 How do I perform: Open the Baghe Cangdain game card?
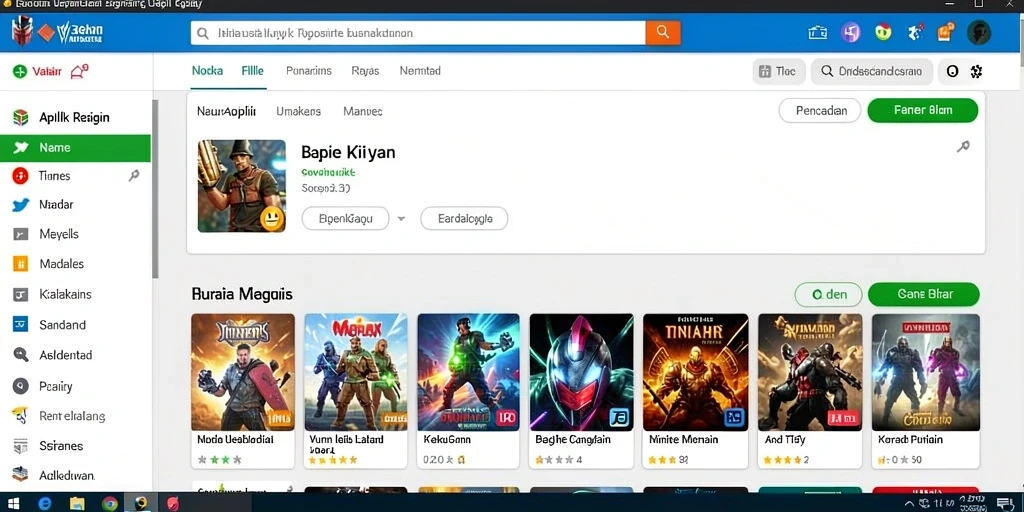point(581,391)
